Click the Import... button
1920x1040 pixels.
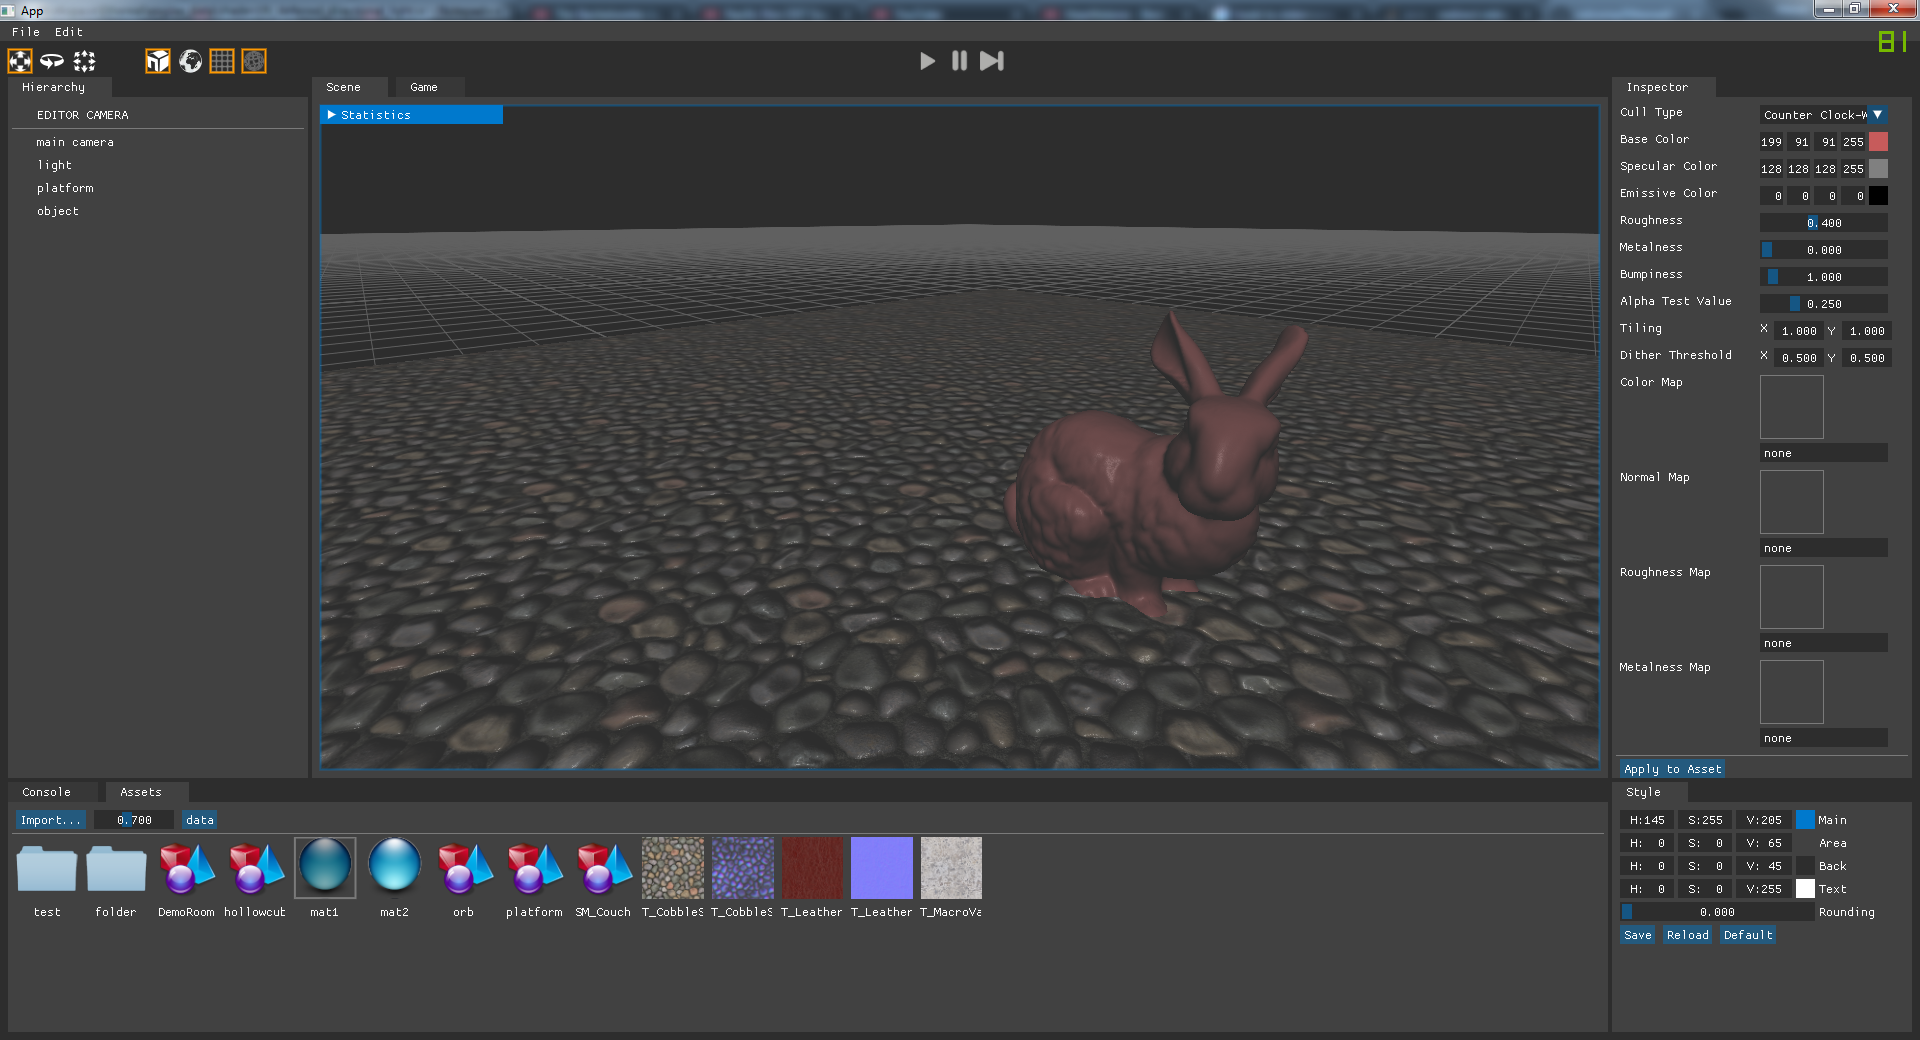click(x=50, y=820)
